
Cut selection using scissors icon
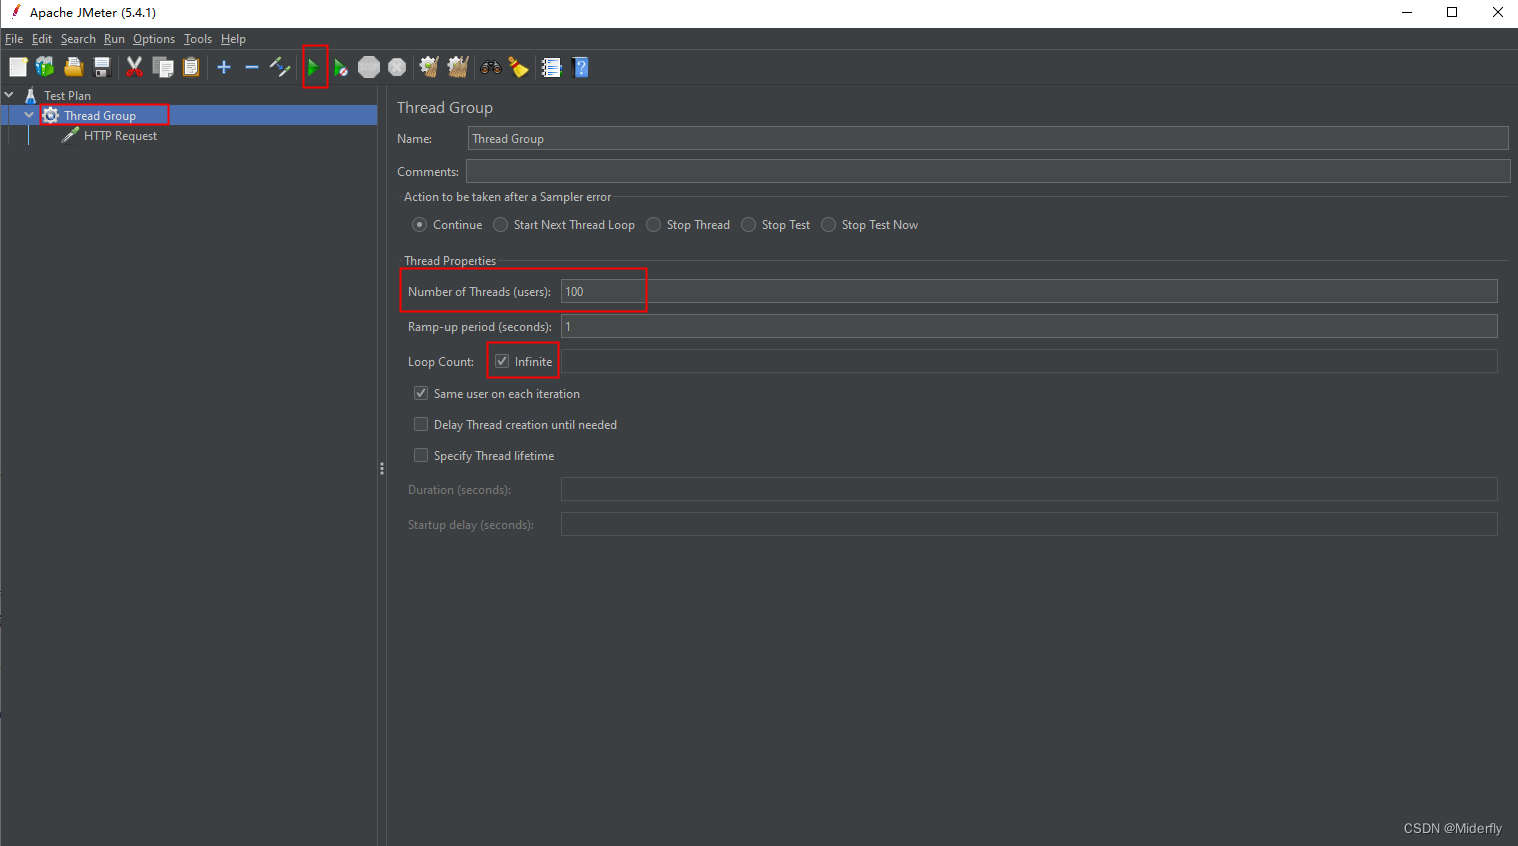[x=134, y=67]
